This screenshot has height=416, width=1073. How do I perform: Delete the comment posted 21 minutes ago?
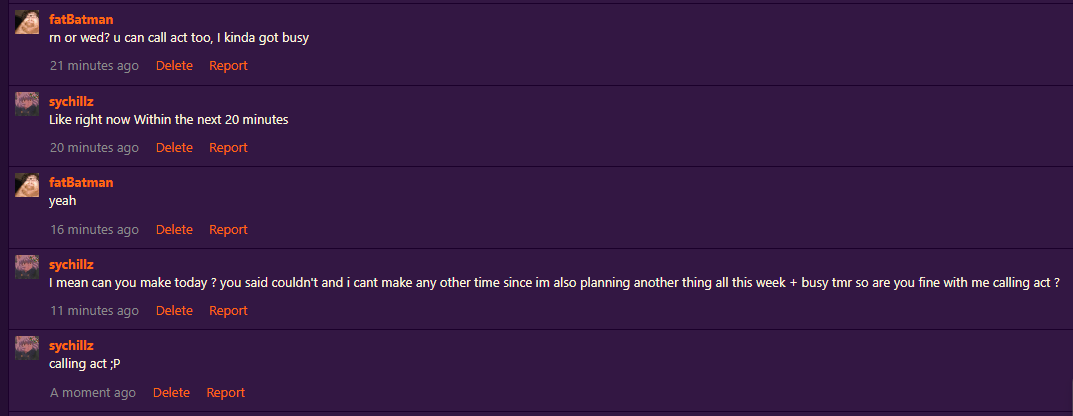[174, 66]
